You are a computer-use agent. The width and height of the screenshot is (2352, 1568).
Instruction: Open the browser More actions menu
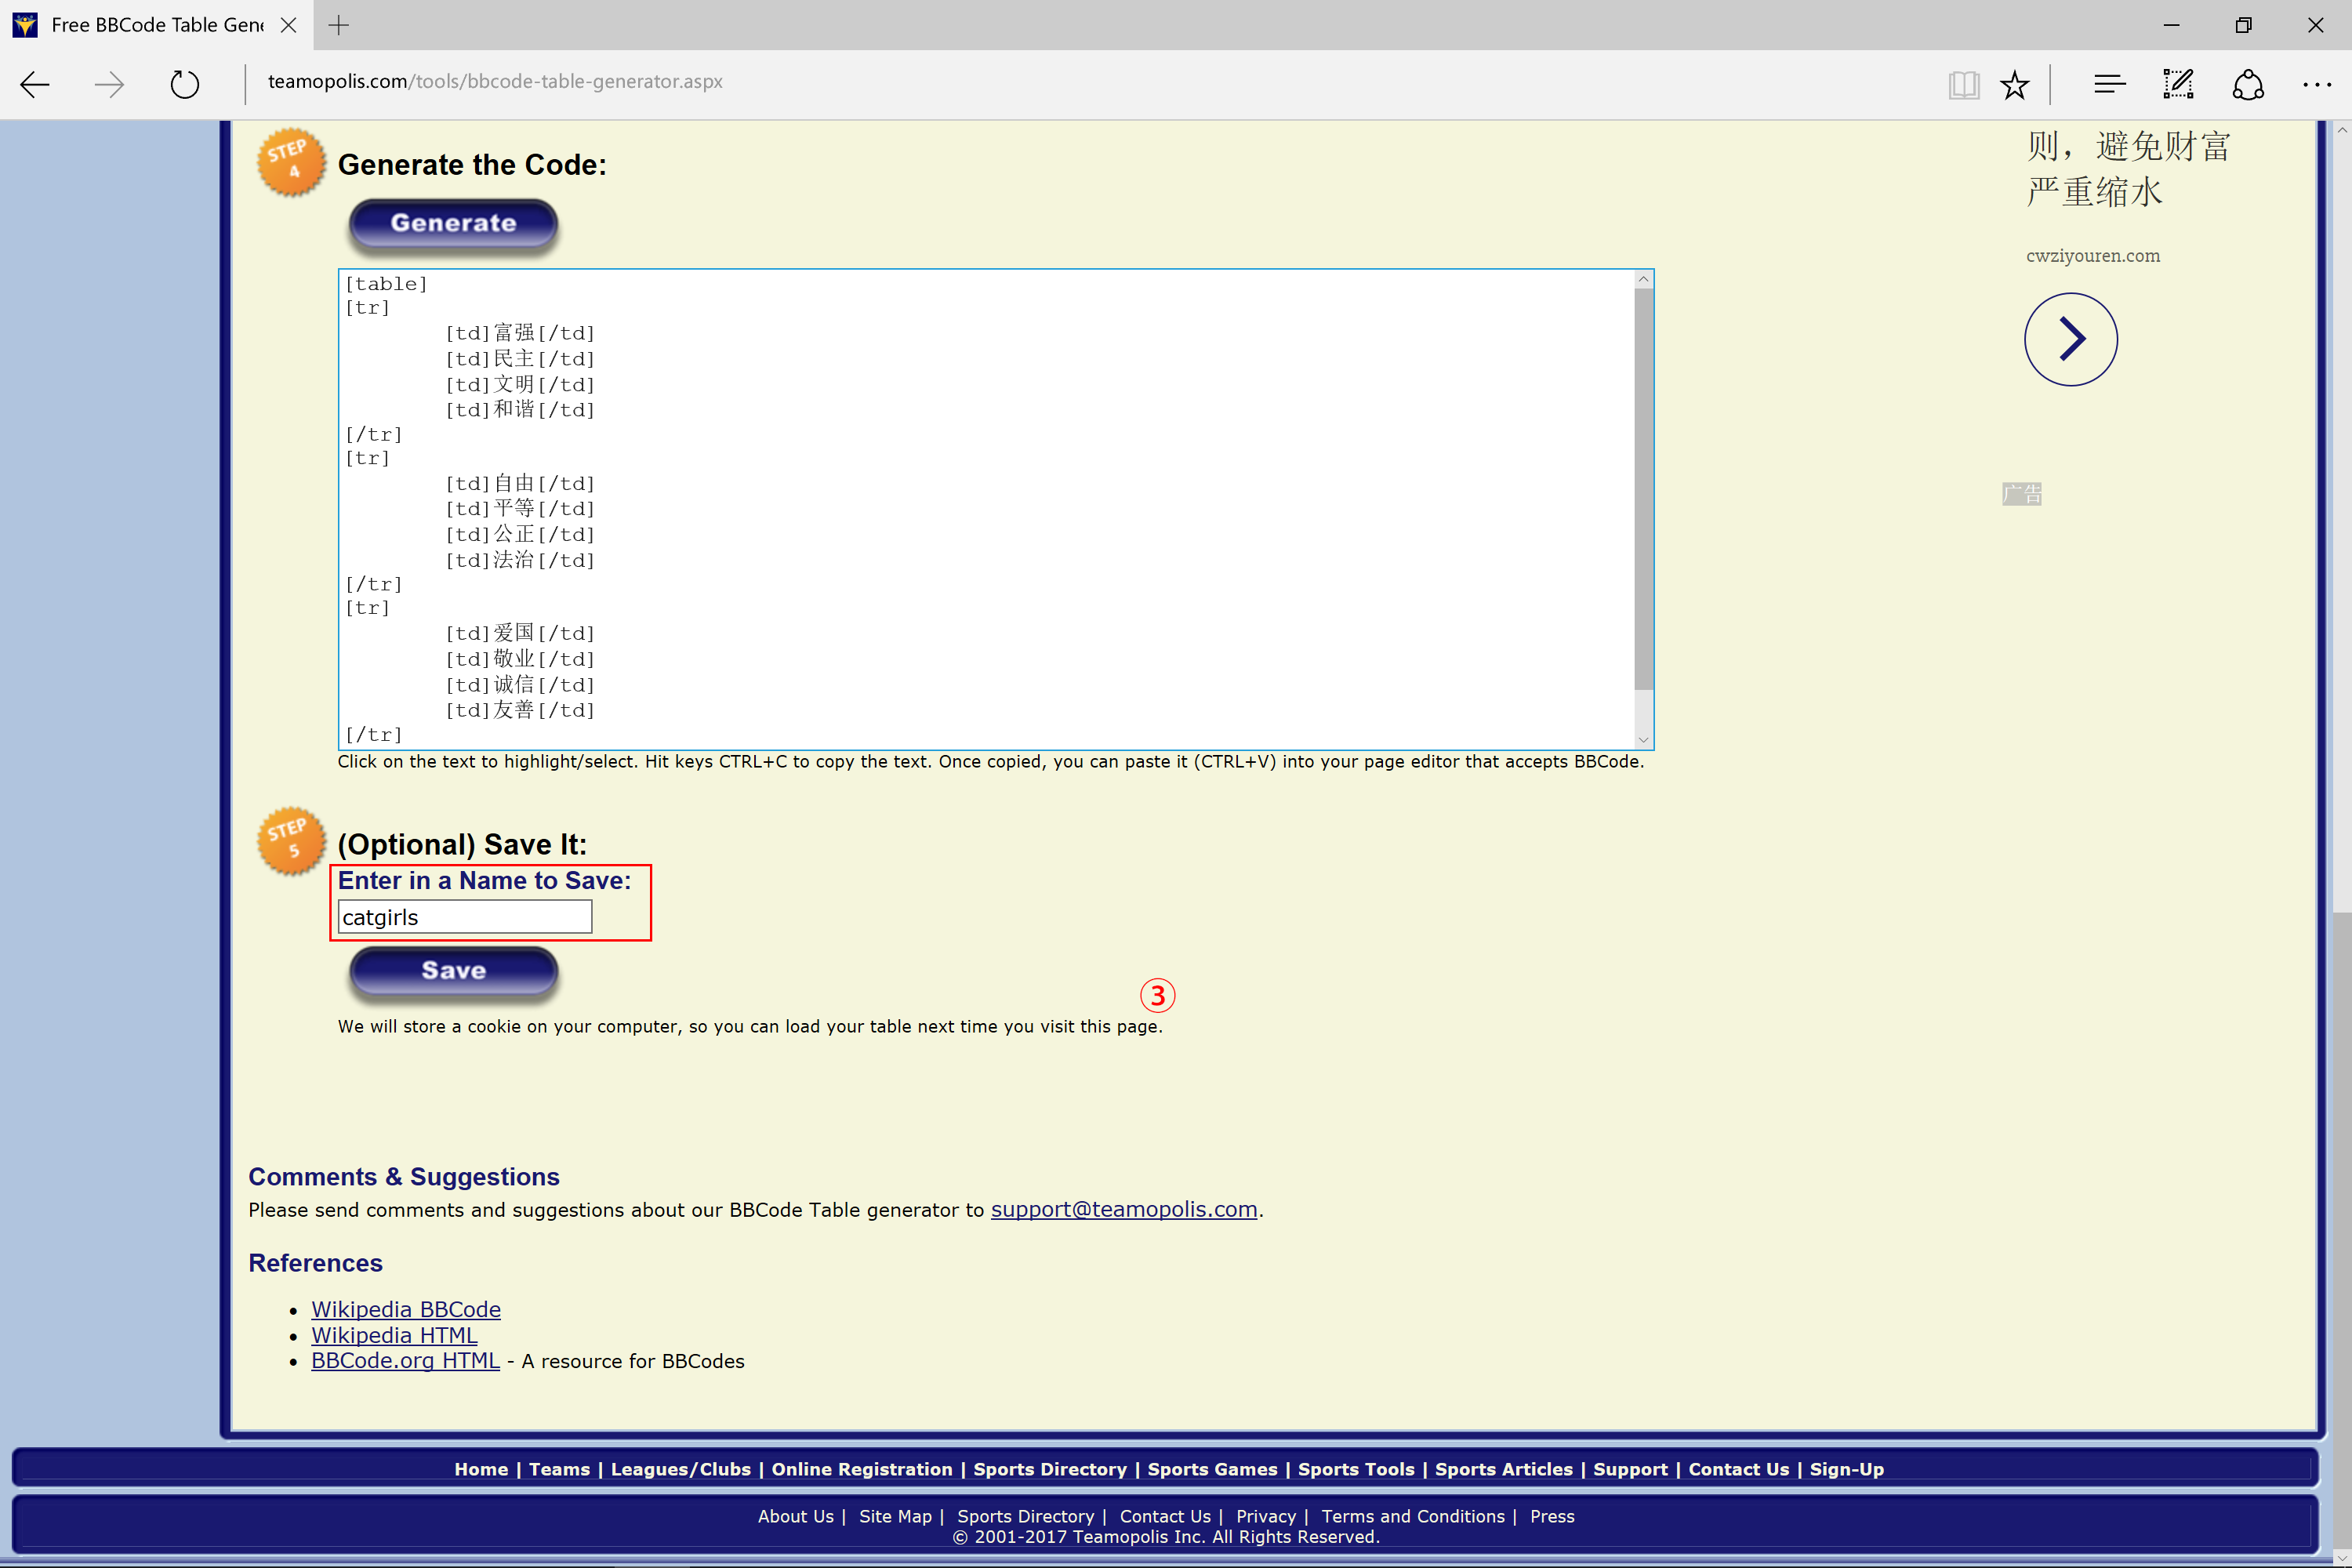(x=2316, y=84)
